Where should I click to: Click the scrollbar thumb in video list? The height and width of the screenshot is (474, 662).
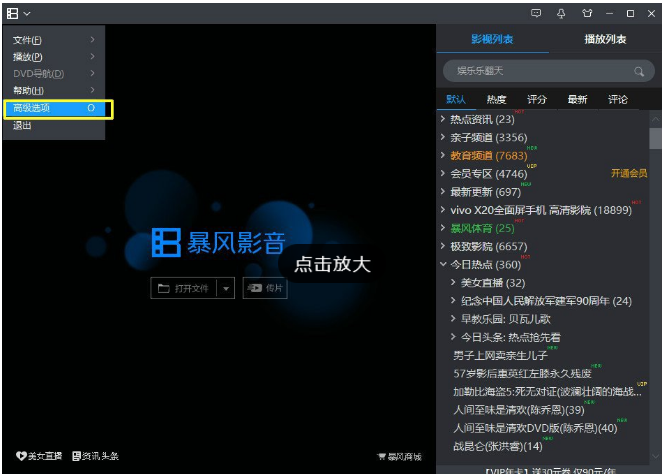[655, 138]
